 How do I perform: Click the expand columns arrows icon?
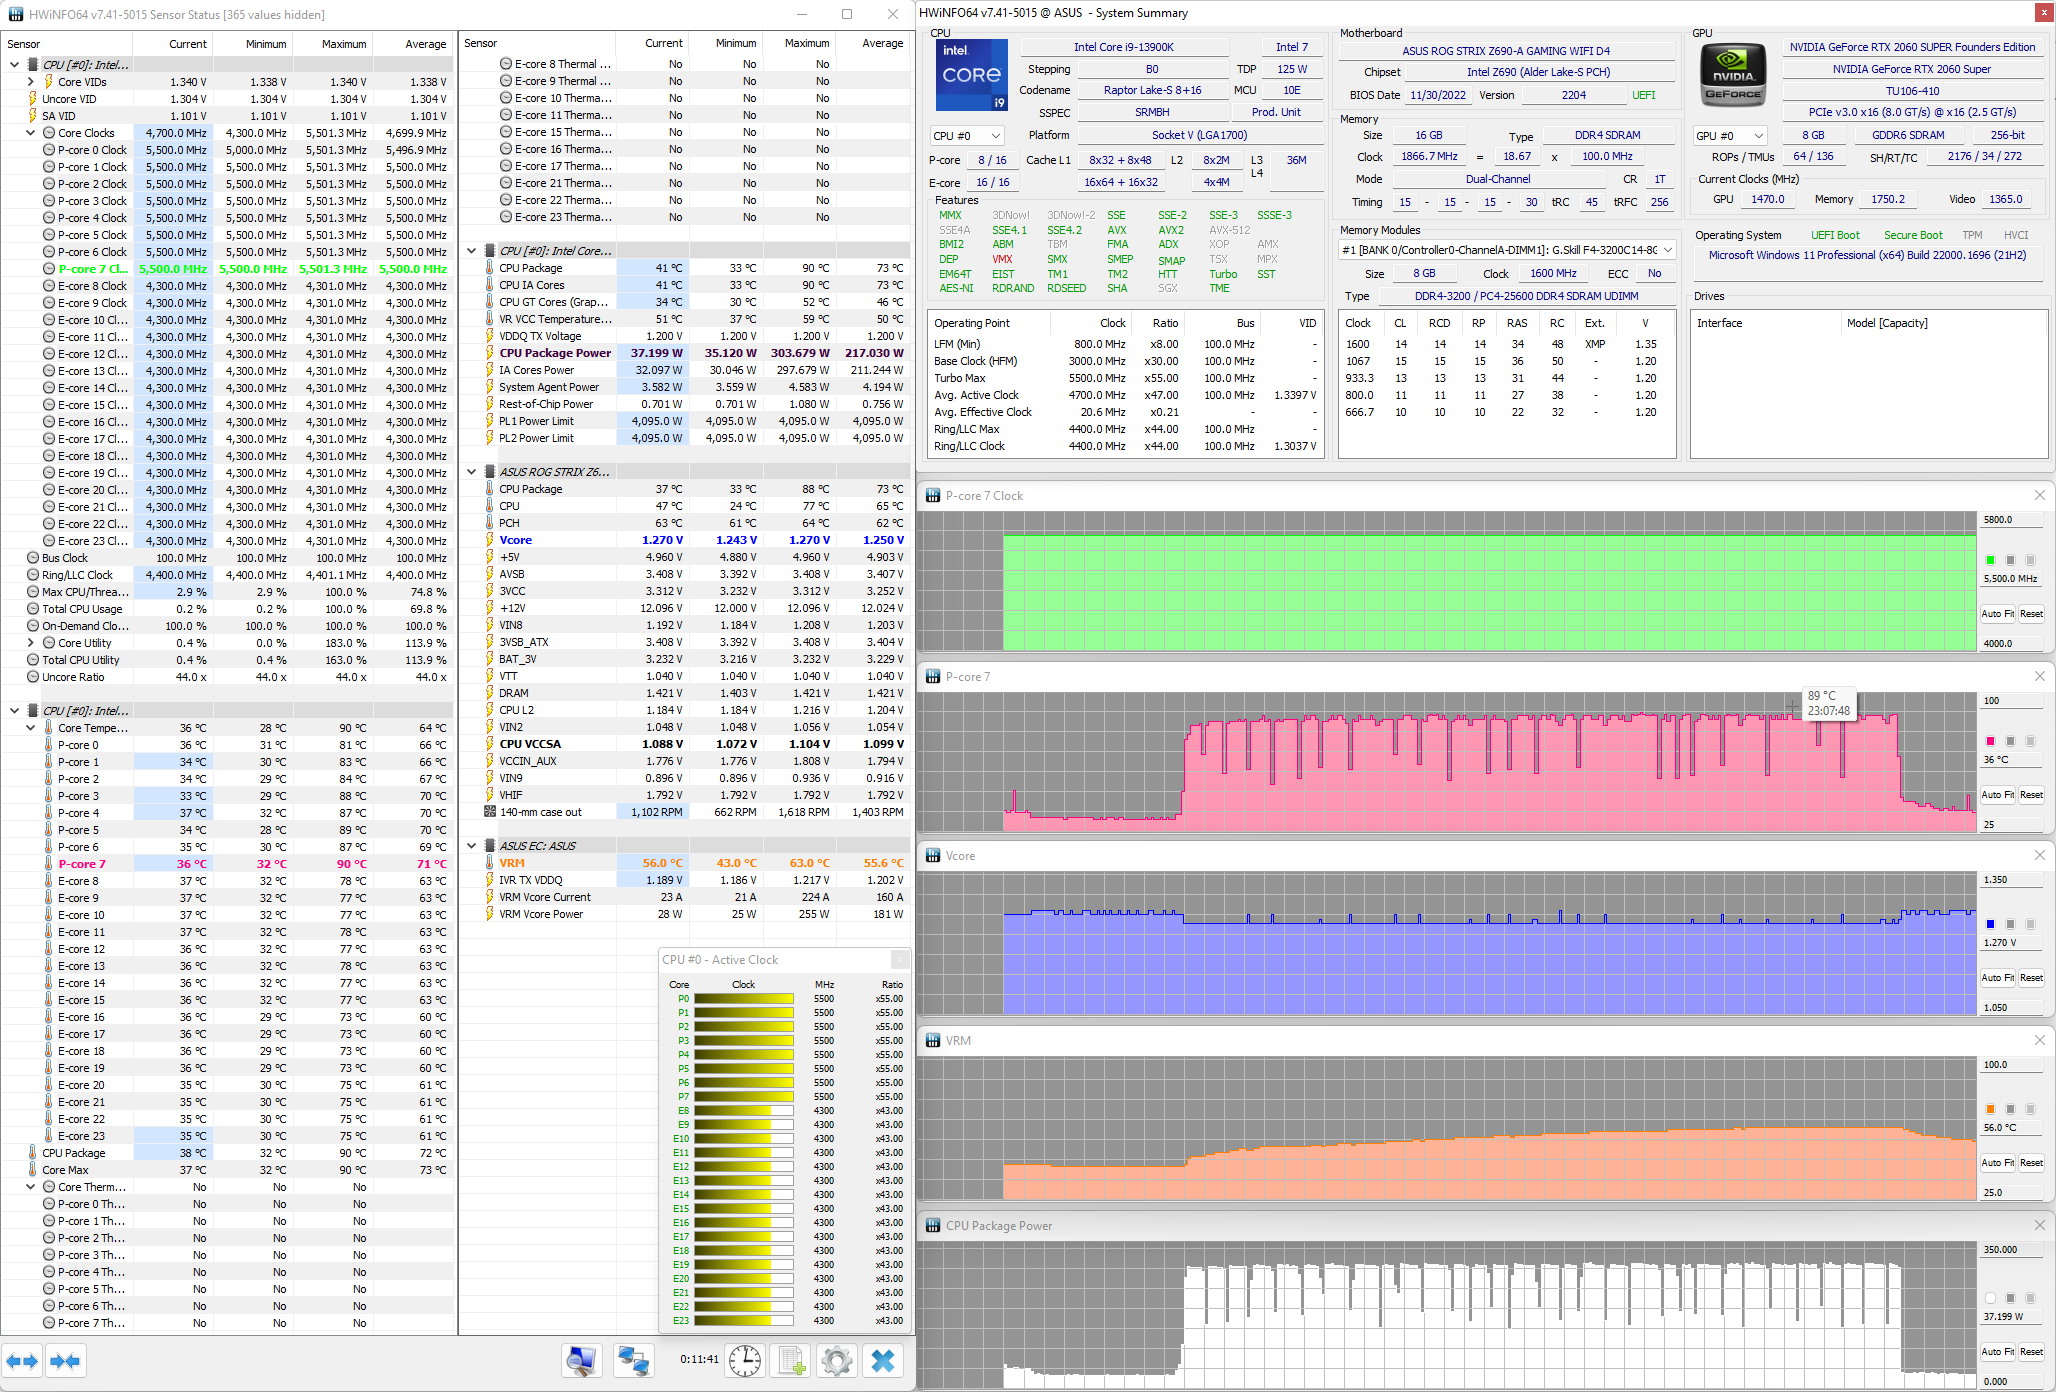pos(22,1361)
